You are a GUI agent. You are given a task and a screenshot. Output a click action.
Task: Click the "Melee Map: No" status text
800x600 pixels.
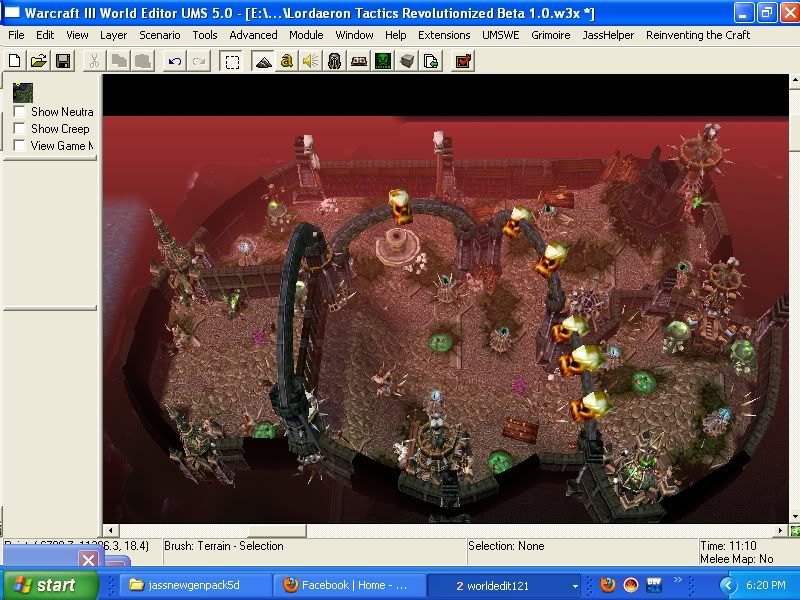pyautogui.click(x=737, y=559)
